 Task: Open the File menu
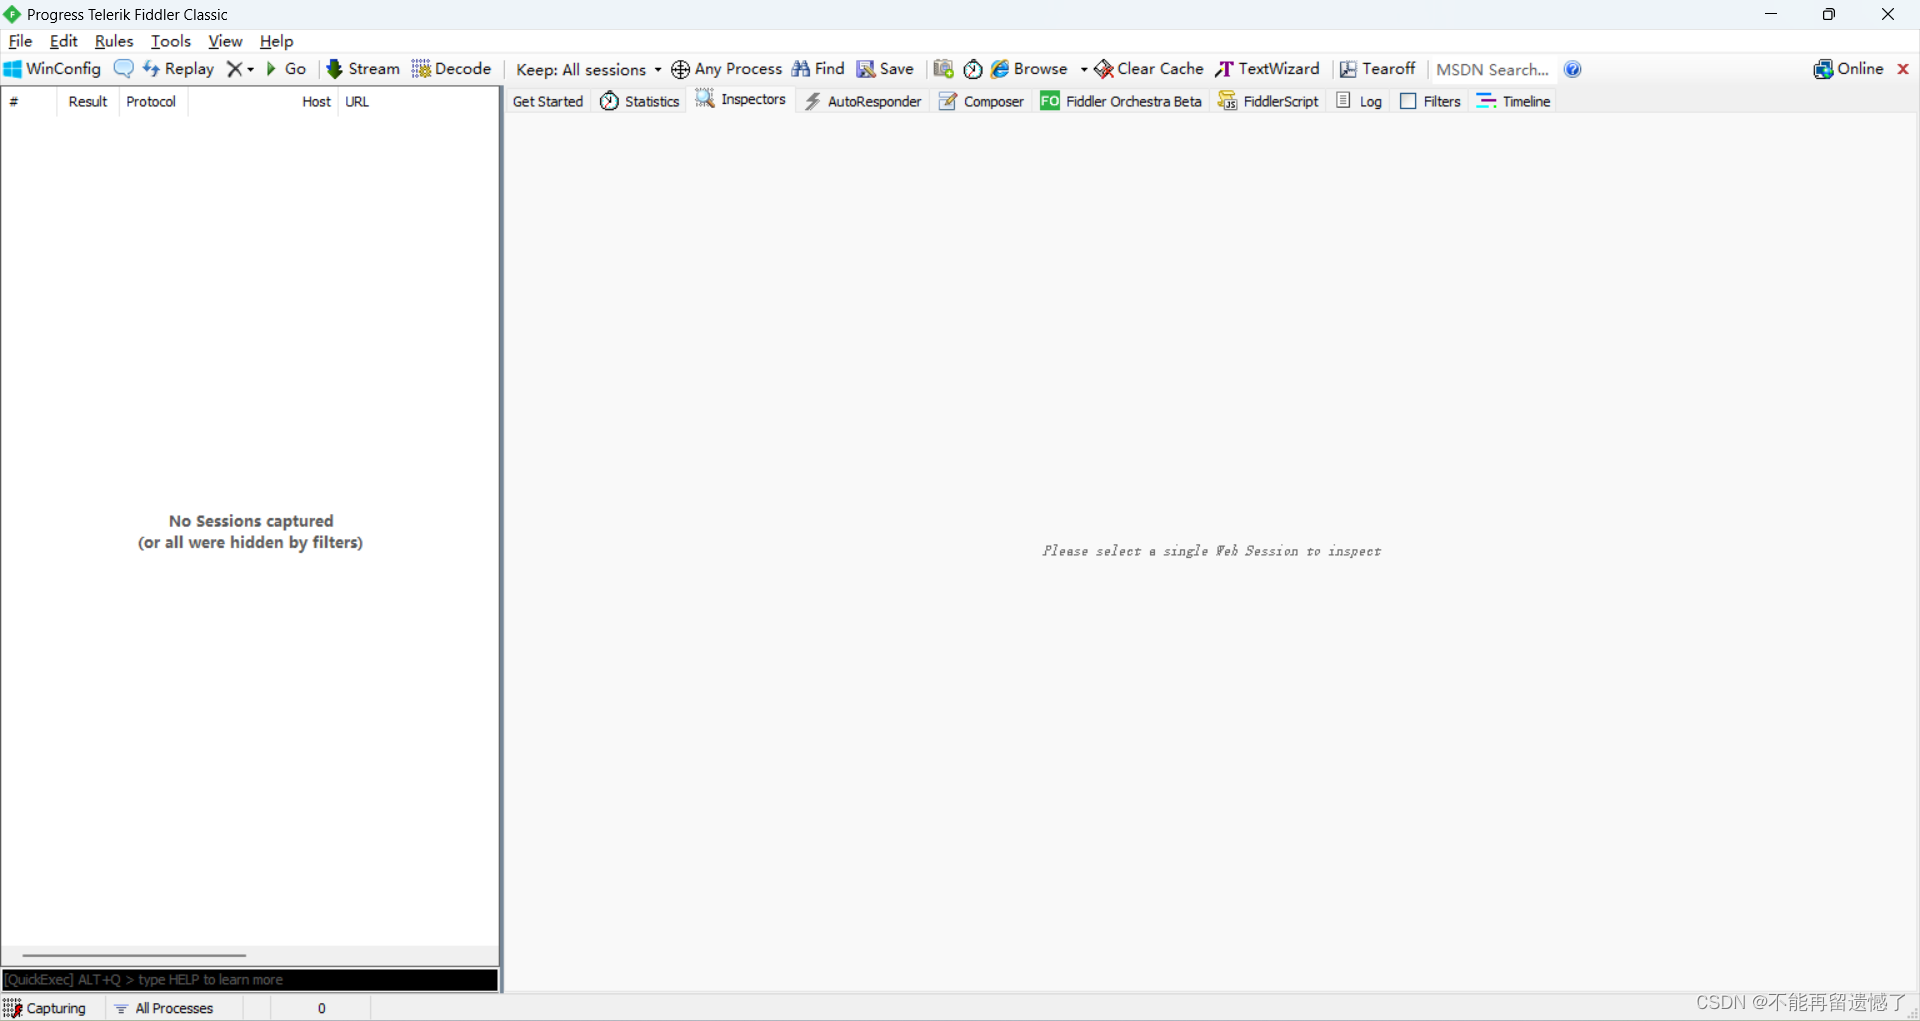[20, 41]
